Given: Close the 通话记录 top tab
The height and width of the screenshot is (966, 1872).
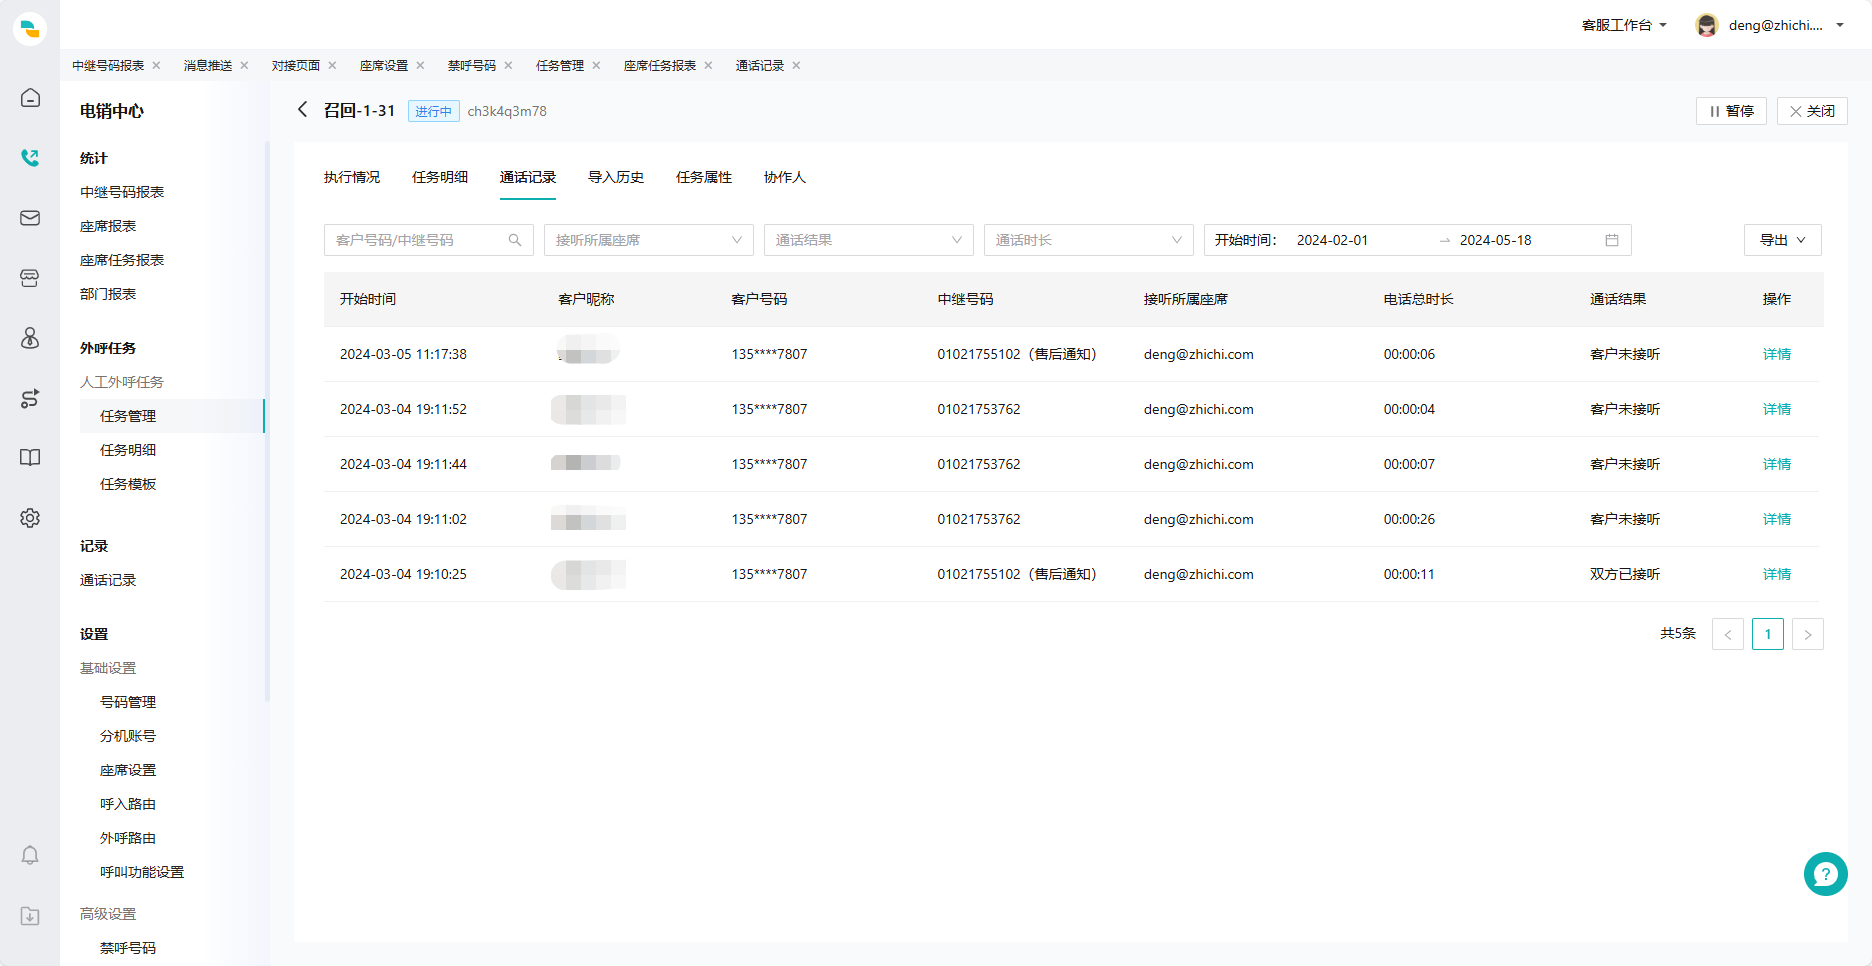Looking at the screenshot, I should click(796, 66).
